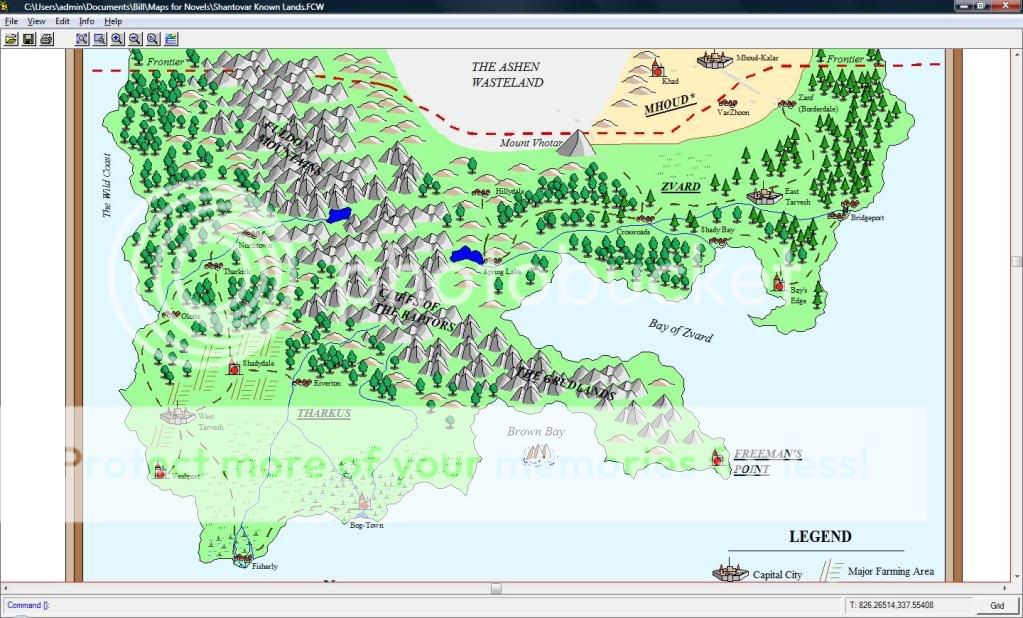Click the scroll right arrow
The height and width of the screenshot is (618, 1023).
[1015, 589]
